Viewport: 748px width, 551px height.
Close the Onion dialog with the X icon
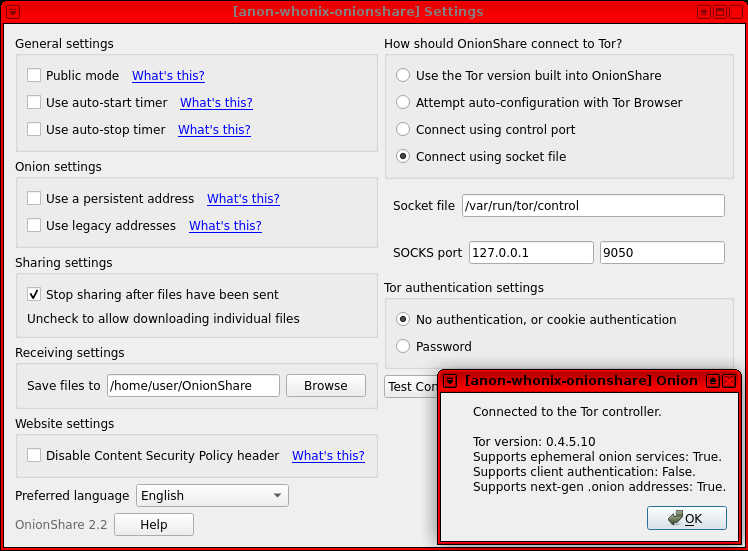pos(729,381)
